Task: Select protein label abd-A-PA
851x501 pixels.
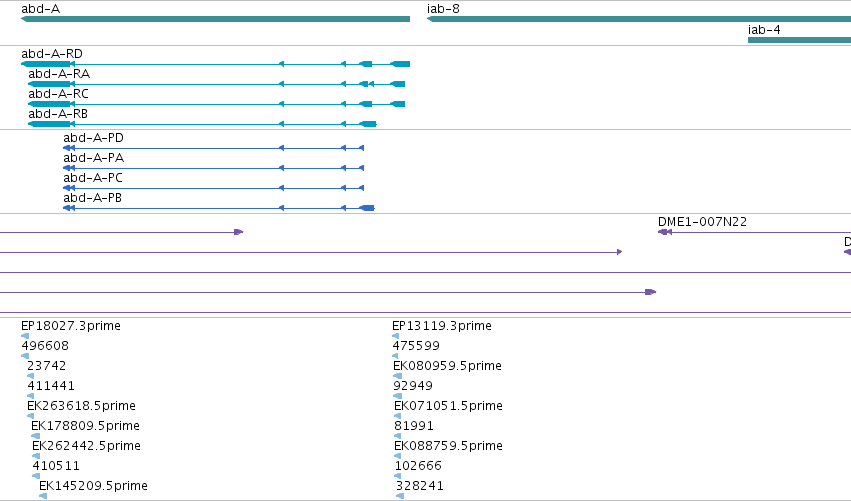Action: pos(93,158)
